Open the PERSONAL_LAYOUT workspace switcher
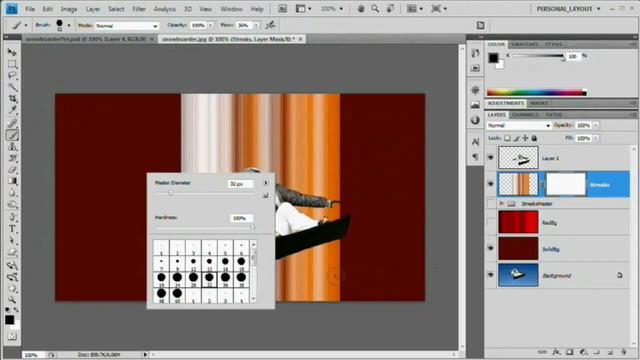Screen dimensions: 640x360 coord(568,9)
